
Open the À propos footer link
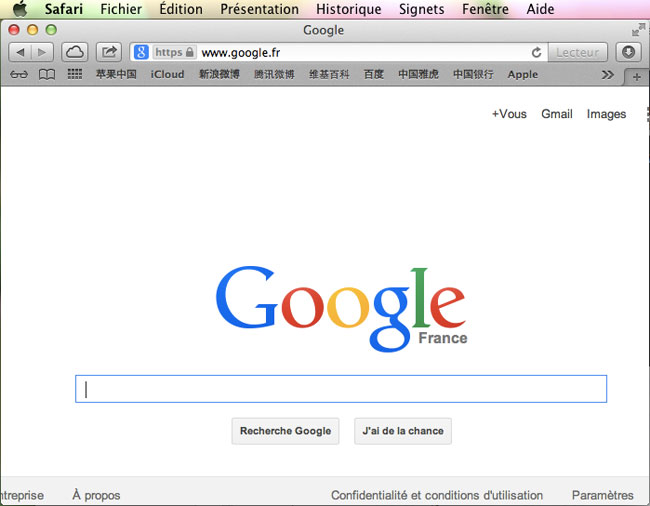96,495
